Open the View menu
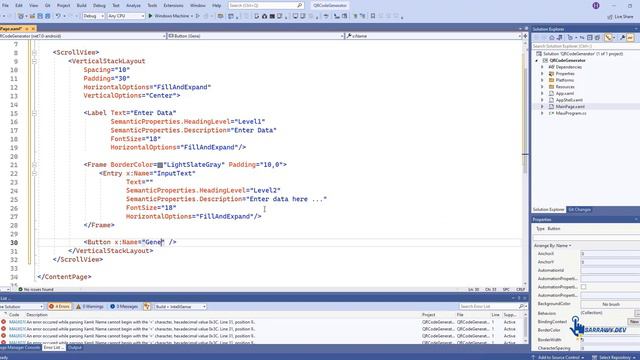640x360 pixels. (33, 6)
